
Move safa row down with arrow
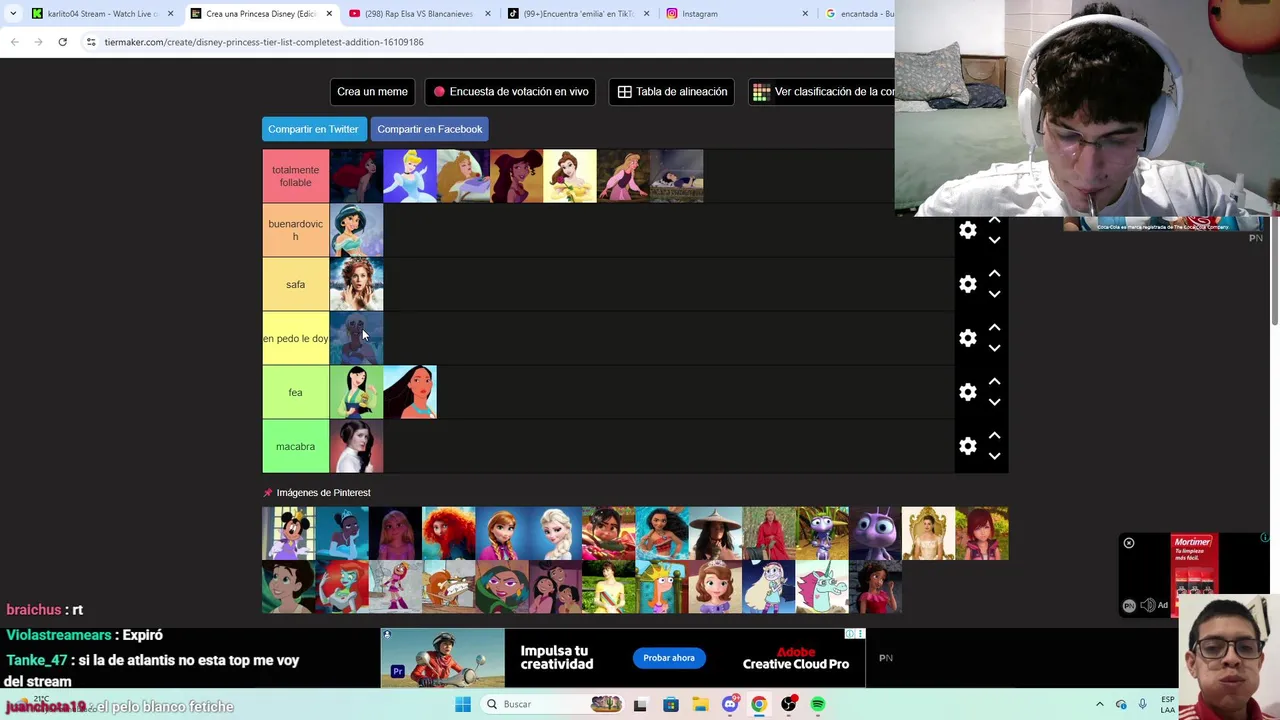994,294
